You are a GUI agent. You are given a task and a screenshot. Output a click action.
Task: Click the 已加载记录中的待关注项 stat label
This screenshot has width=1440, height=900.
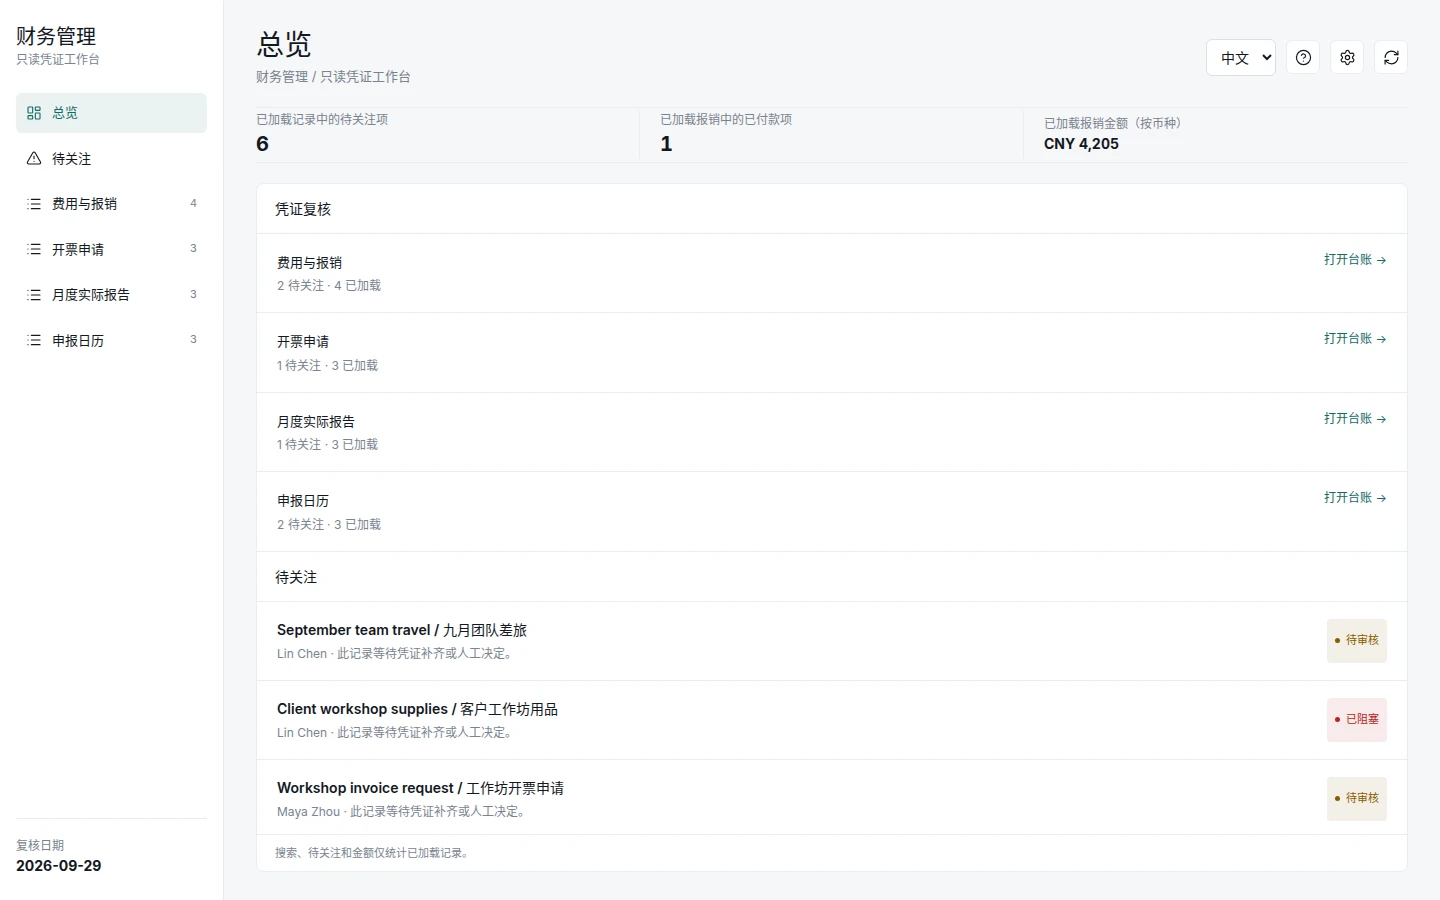click(322, 120)
